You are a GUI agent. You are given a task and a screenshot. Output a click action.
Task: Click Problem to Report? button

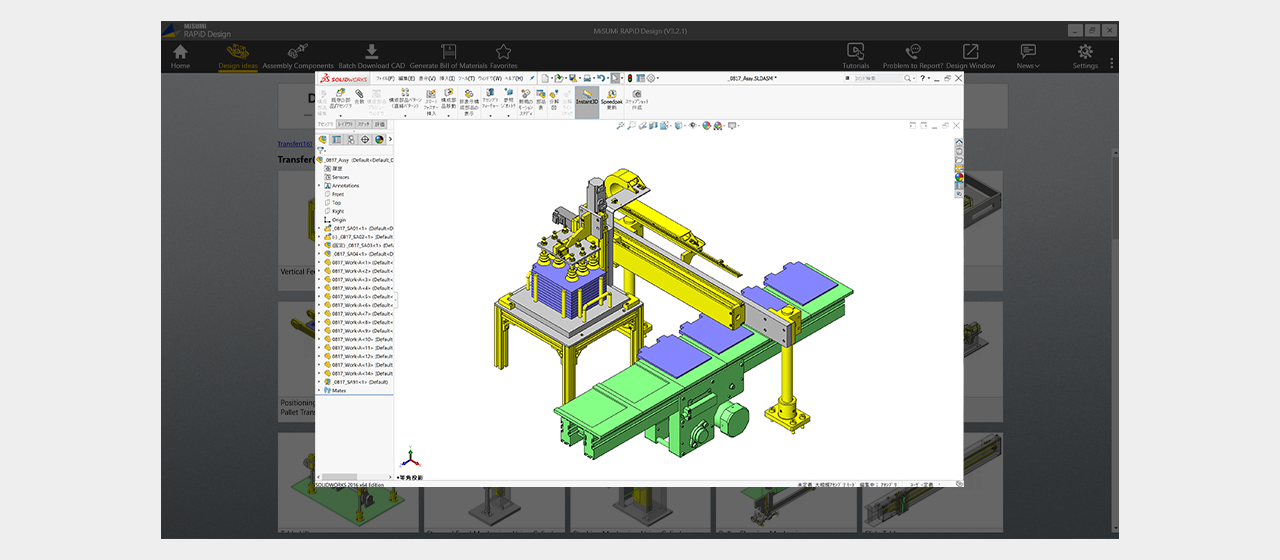click(x=912, y=57)
